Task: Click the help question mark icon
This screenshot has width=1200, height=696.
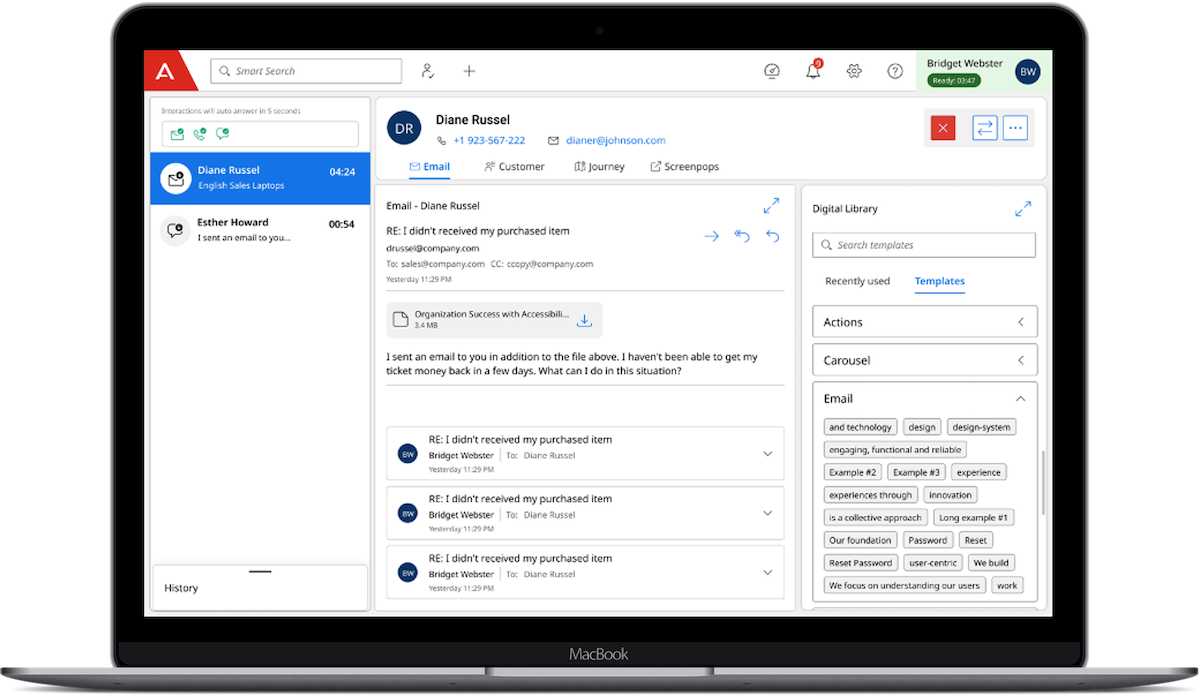Action: tap(895, 71)
